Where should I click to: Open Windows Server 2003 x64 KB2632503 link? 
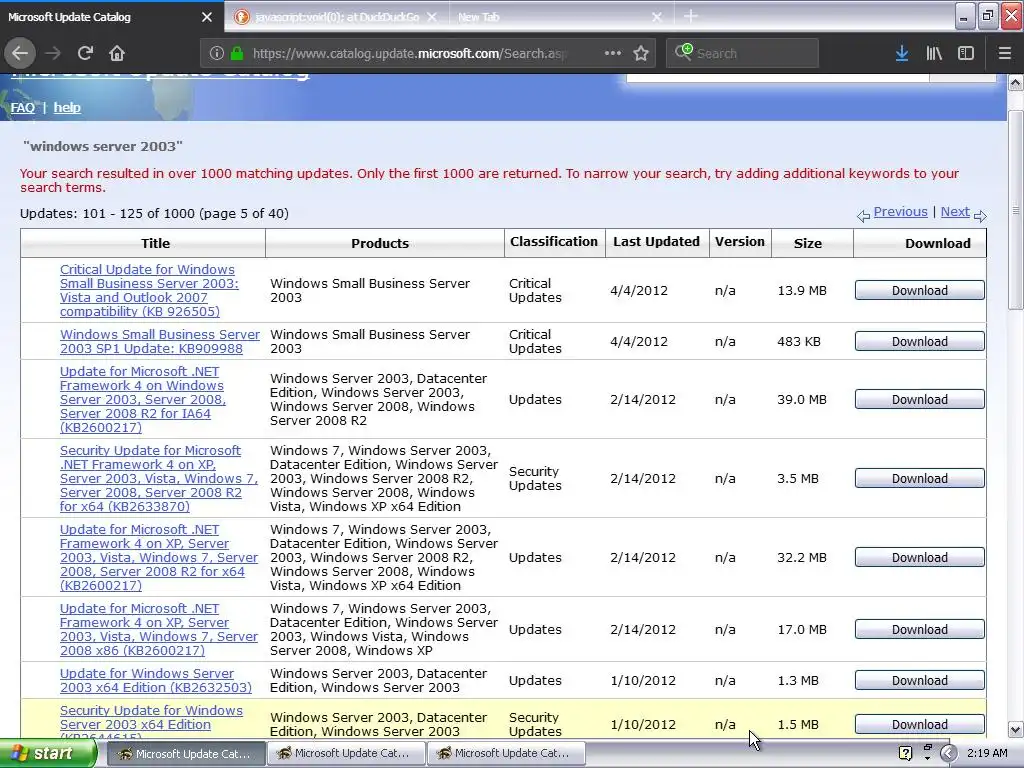155,680
